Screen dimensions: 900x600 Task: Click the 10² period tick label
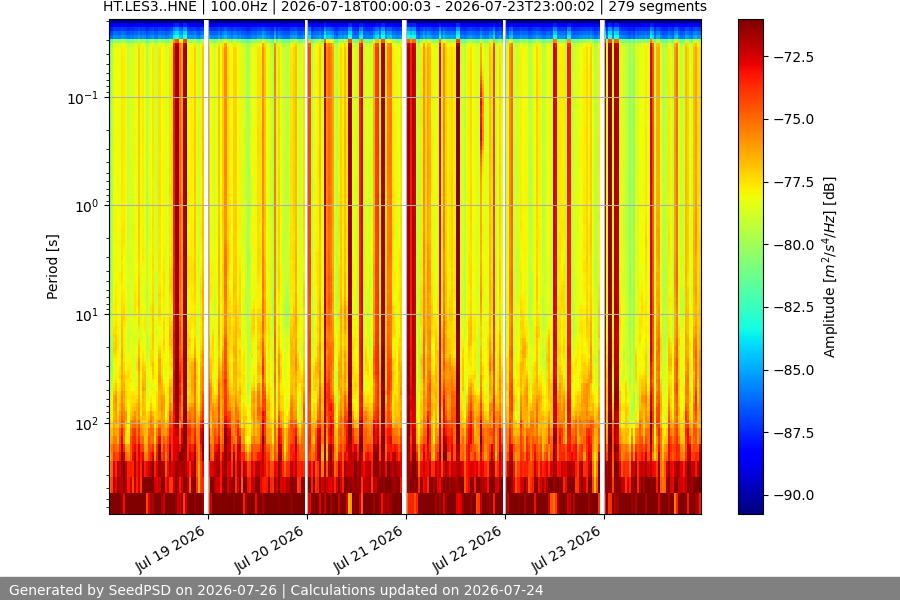click(x=86, y=424)
